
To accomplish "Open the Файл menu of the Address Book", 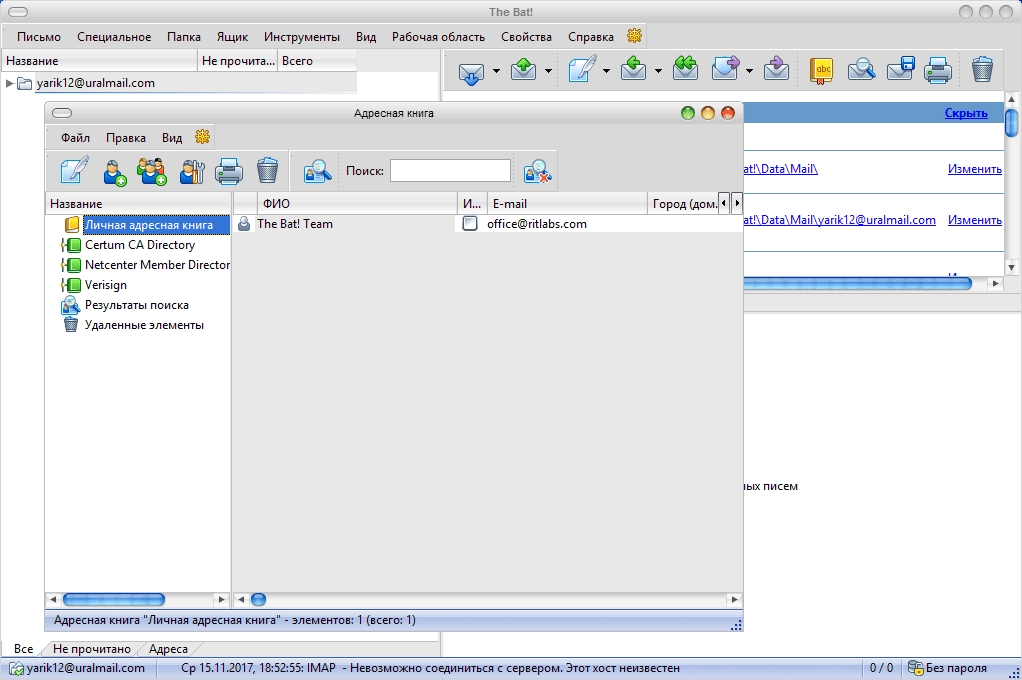I will click(x=76, y=138).
